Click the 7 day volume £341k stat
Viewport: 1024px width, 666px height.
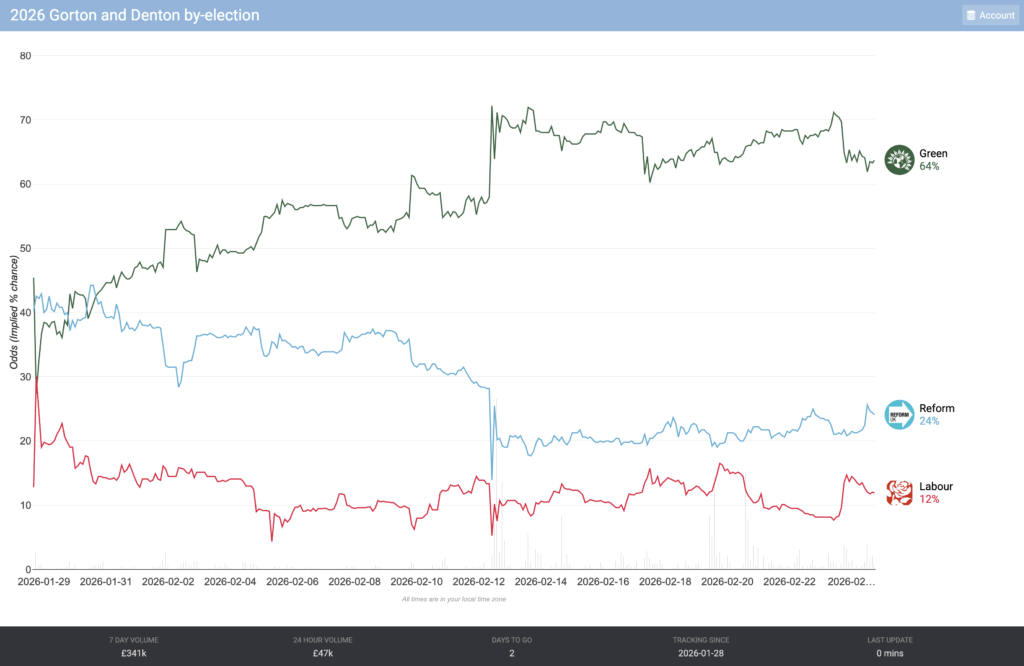coord(134,653)
